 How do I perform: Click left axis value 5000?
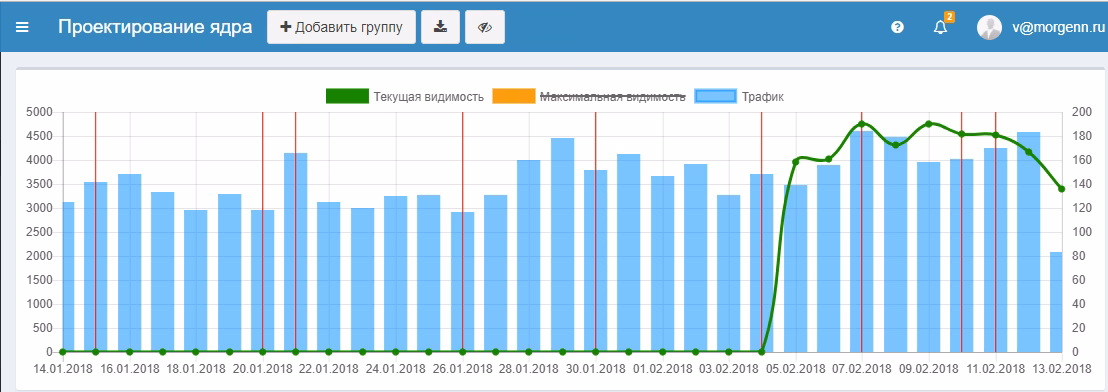[x=40, y=112]
